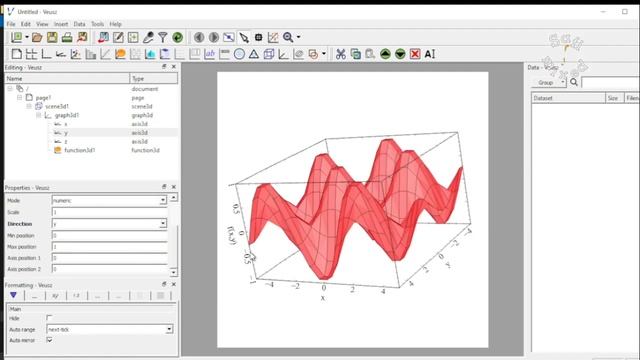This screenshot has width=640, height=360.
Task: Click the Read data points crosshair icon
Action: coord(258,38)
